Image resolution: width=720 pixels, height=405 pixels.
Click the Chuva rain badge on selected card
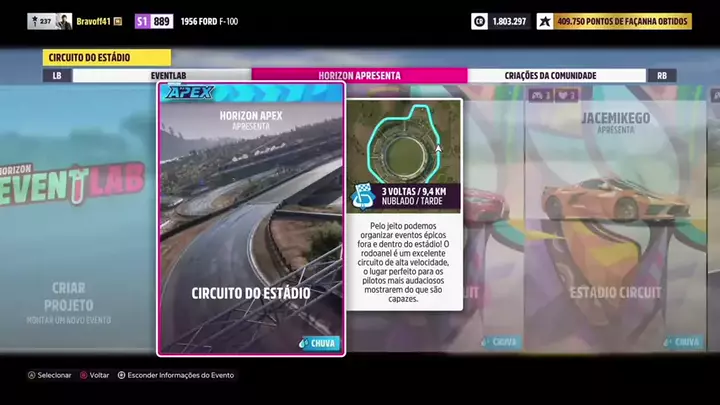click(x=319, y=343)
